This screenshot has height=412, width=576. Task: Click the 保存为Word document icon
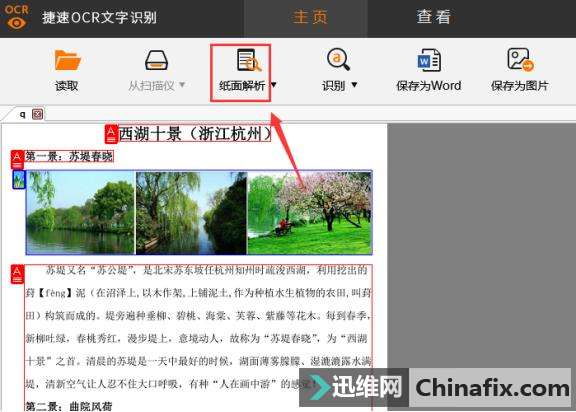429,60
